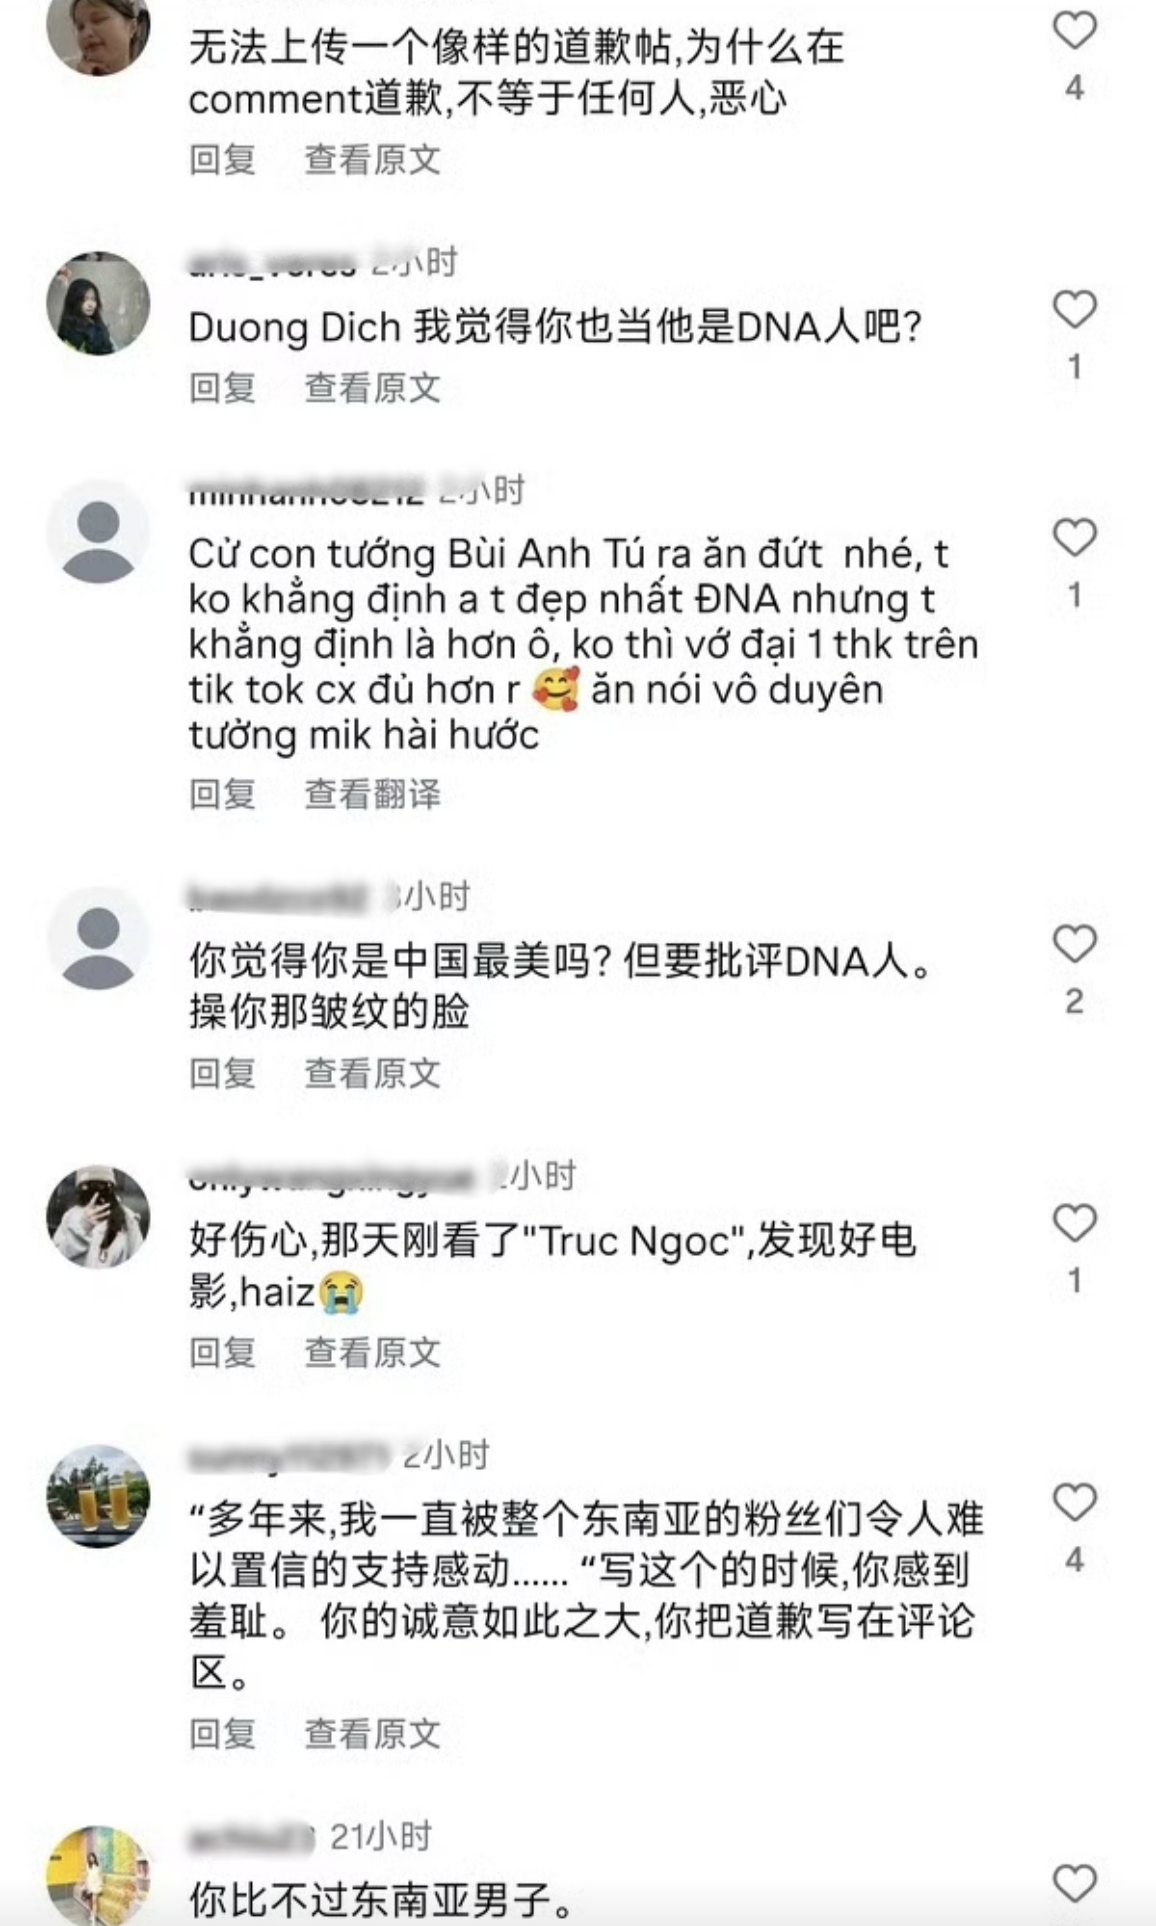
Task: Open profile picture of Duong Dich commenter
Action: click(98, 303)
